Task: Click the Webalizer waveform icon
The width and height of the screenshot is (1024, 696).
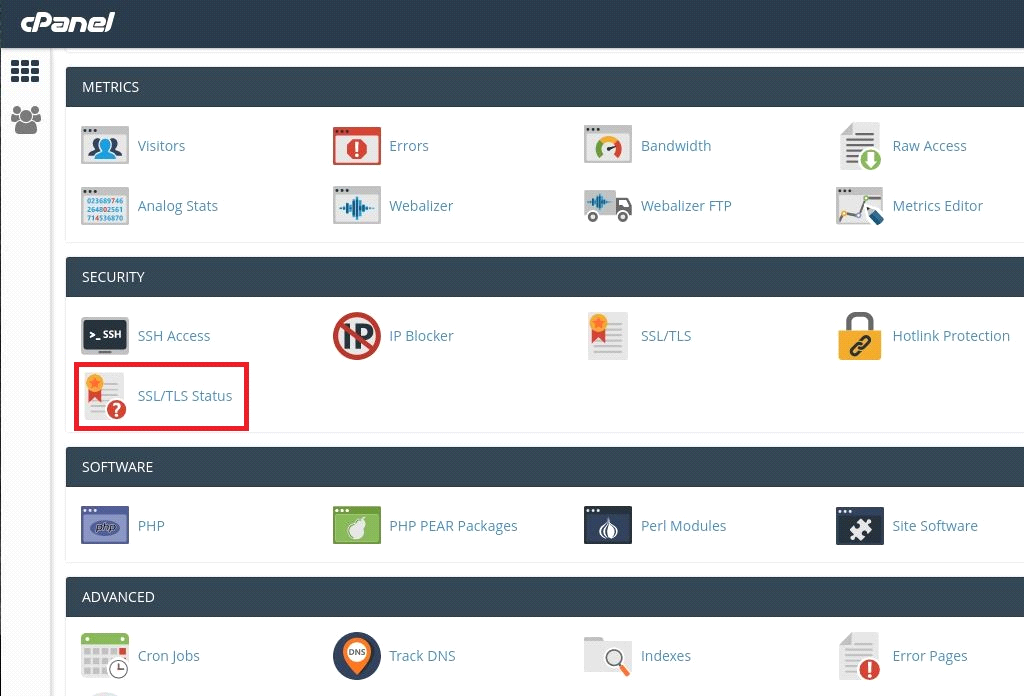Action: 357,205
